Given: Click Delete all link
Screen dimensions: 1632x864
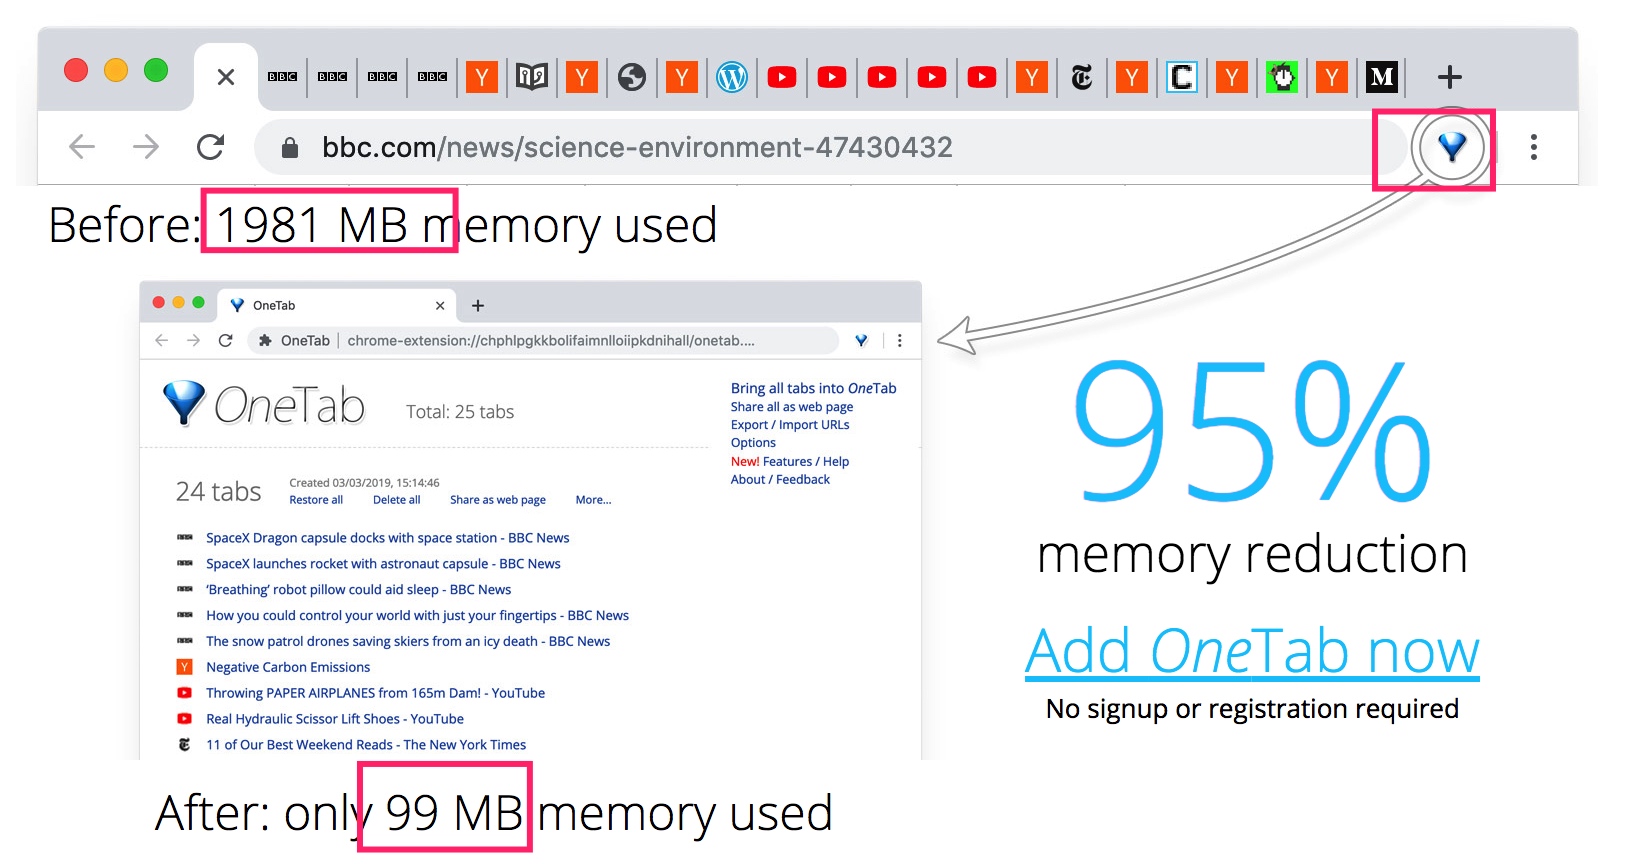Looking at the screenshot, I should [396, 500].
